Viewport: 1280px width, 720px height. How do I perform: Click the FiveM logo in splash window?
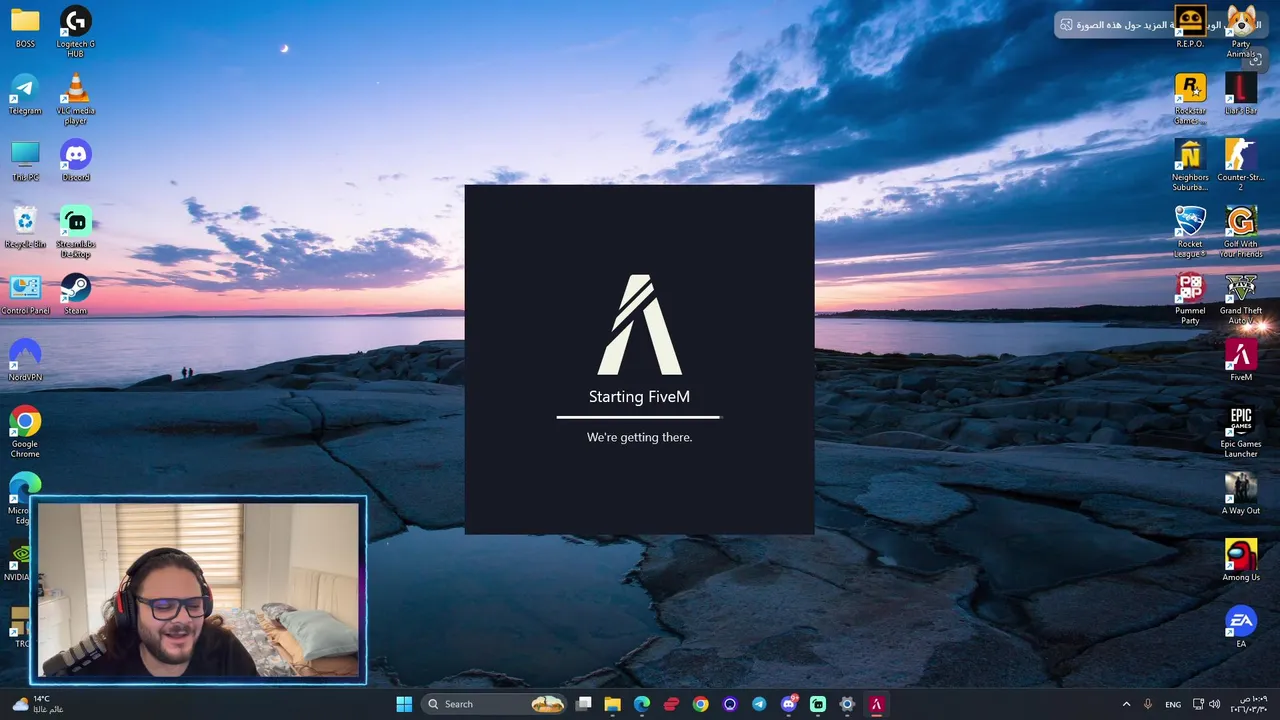pos(640,325)
